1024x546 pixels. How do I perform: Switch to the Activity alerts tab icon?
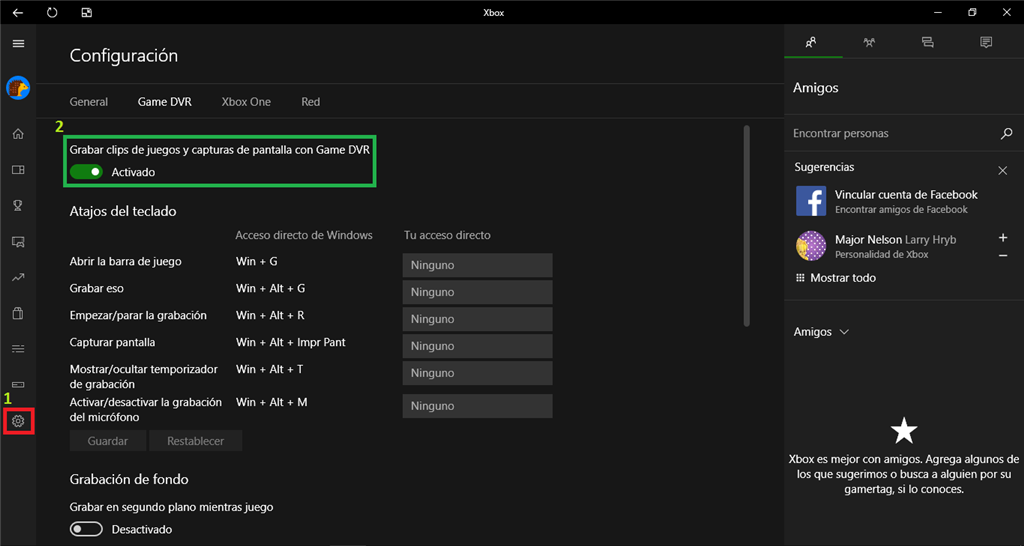[x=986, y=42]
